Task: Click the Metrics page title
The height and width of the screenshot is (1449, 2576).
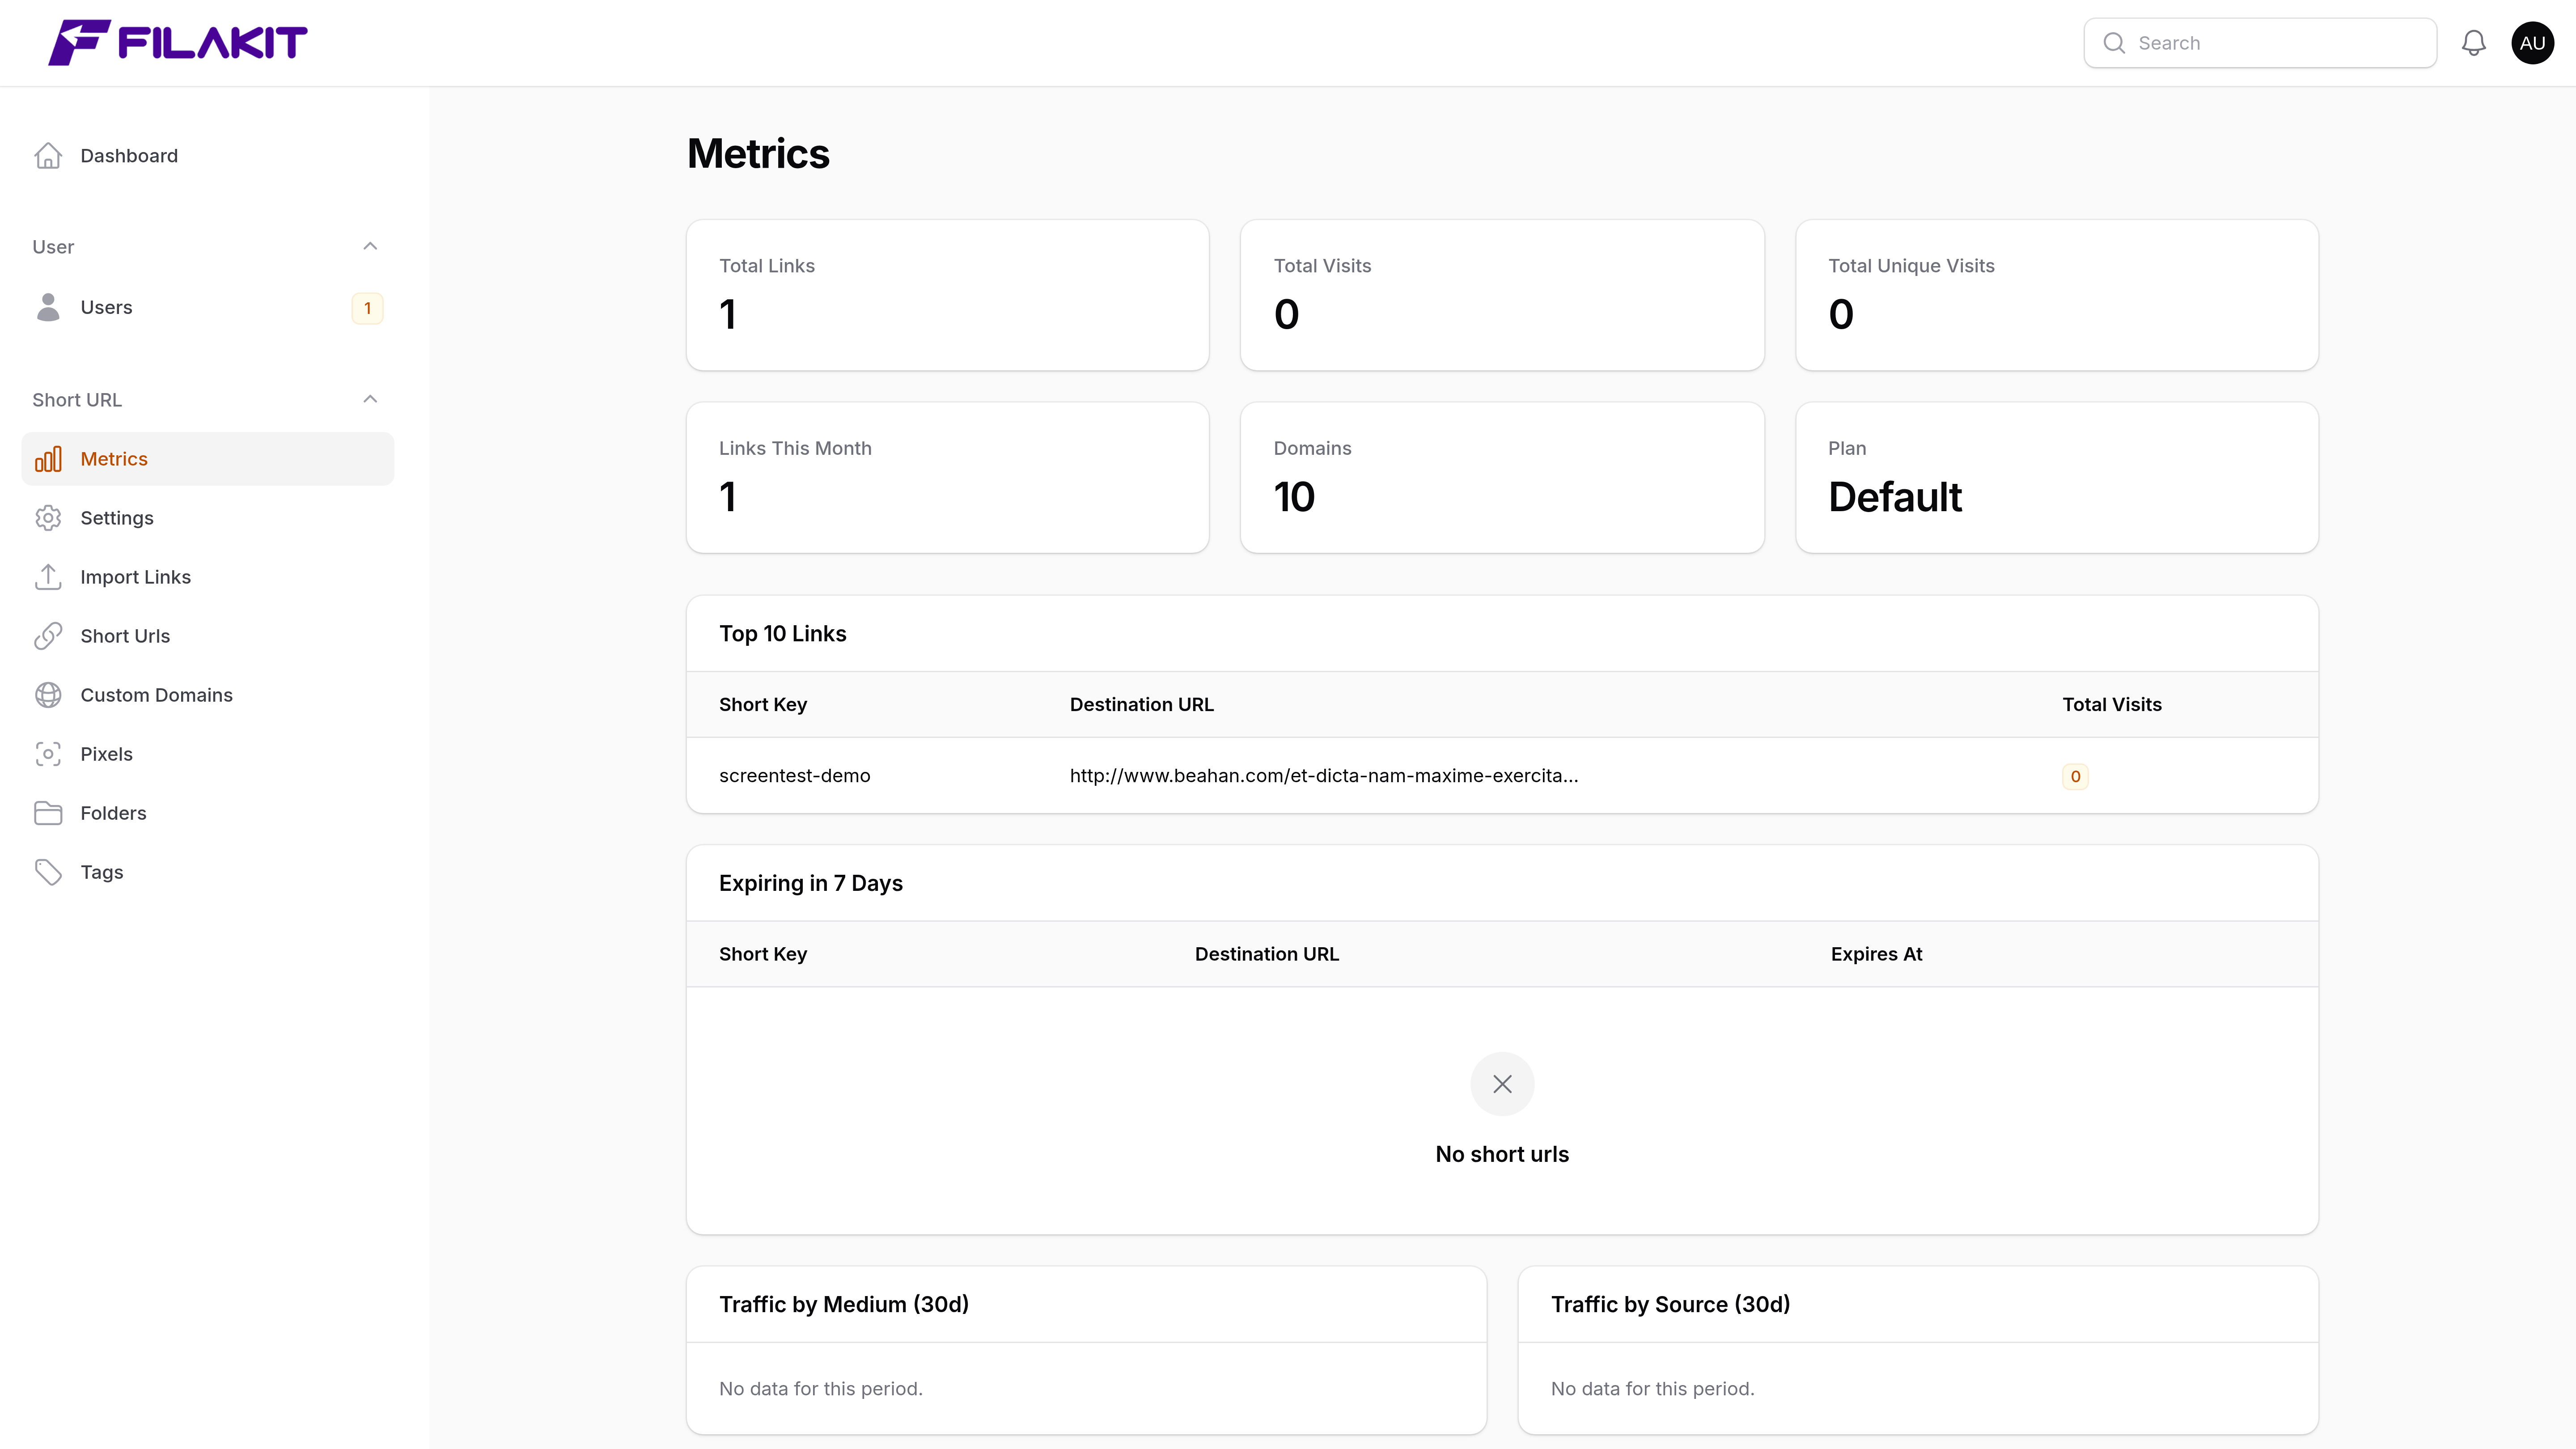Action: point(758,154)
